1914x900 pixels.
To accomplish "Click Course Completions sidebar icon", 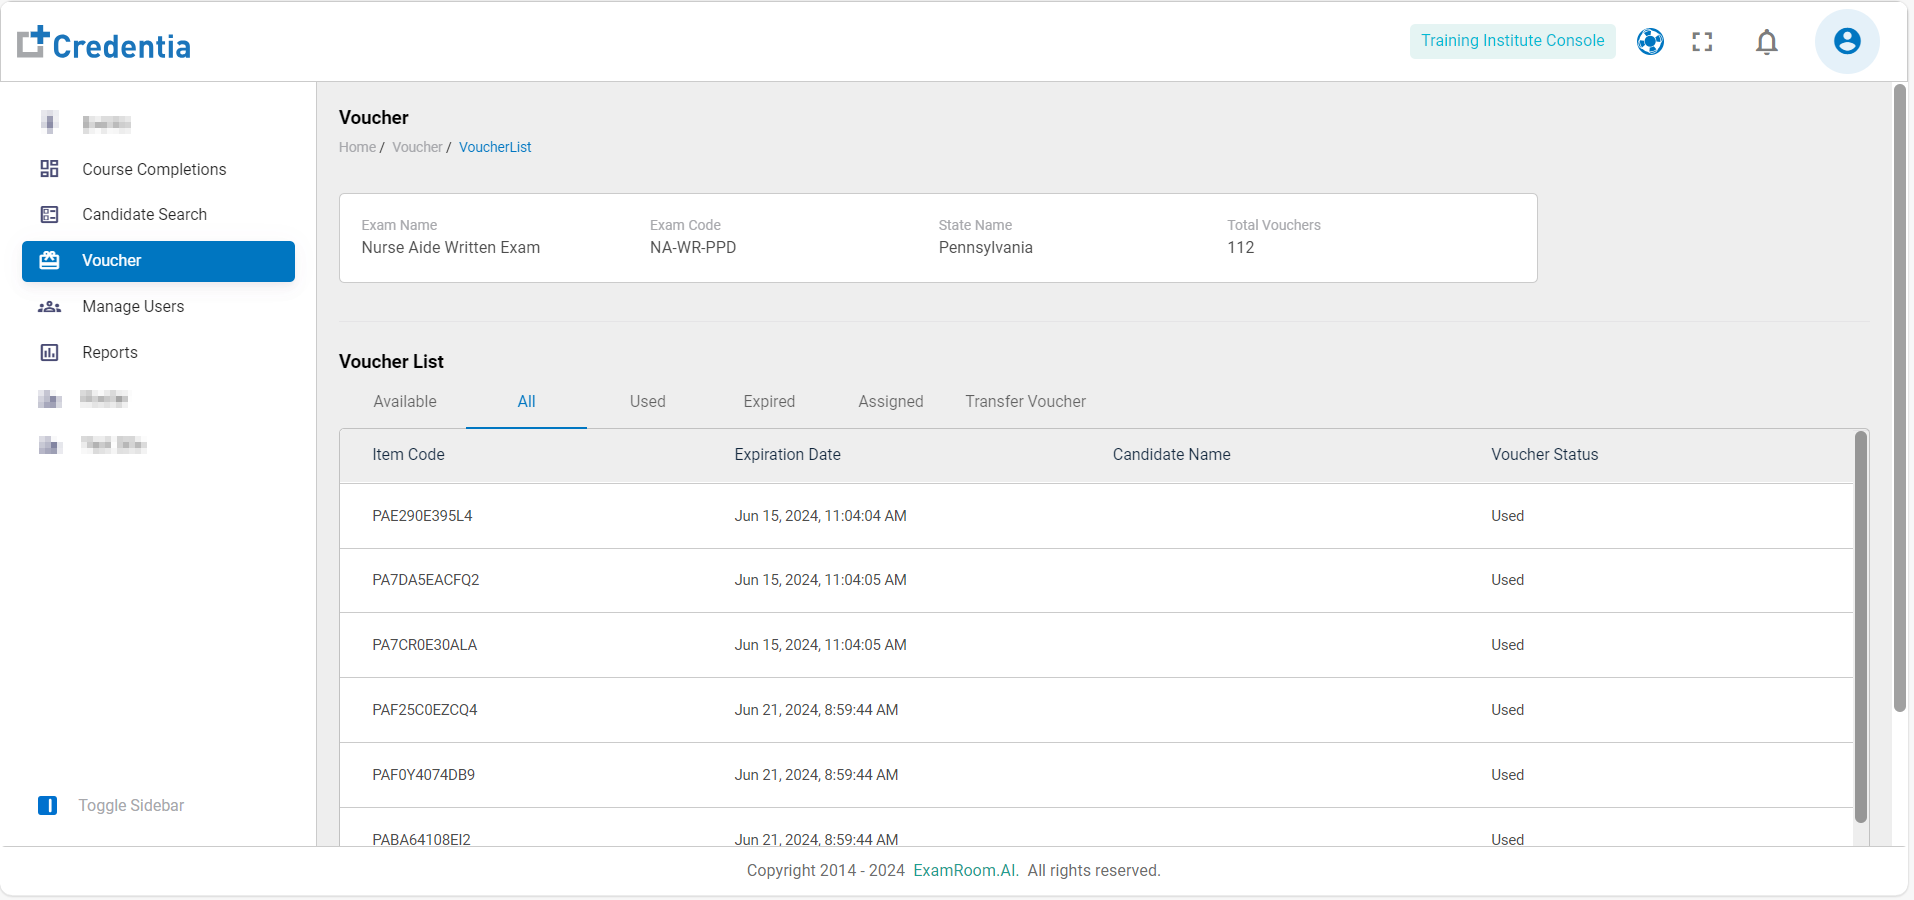I will 49,169.
